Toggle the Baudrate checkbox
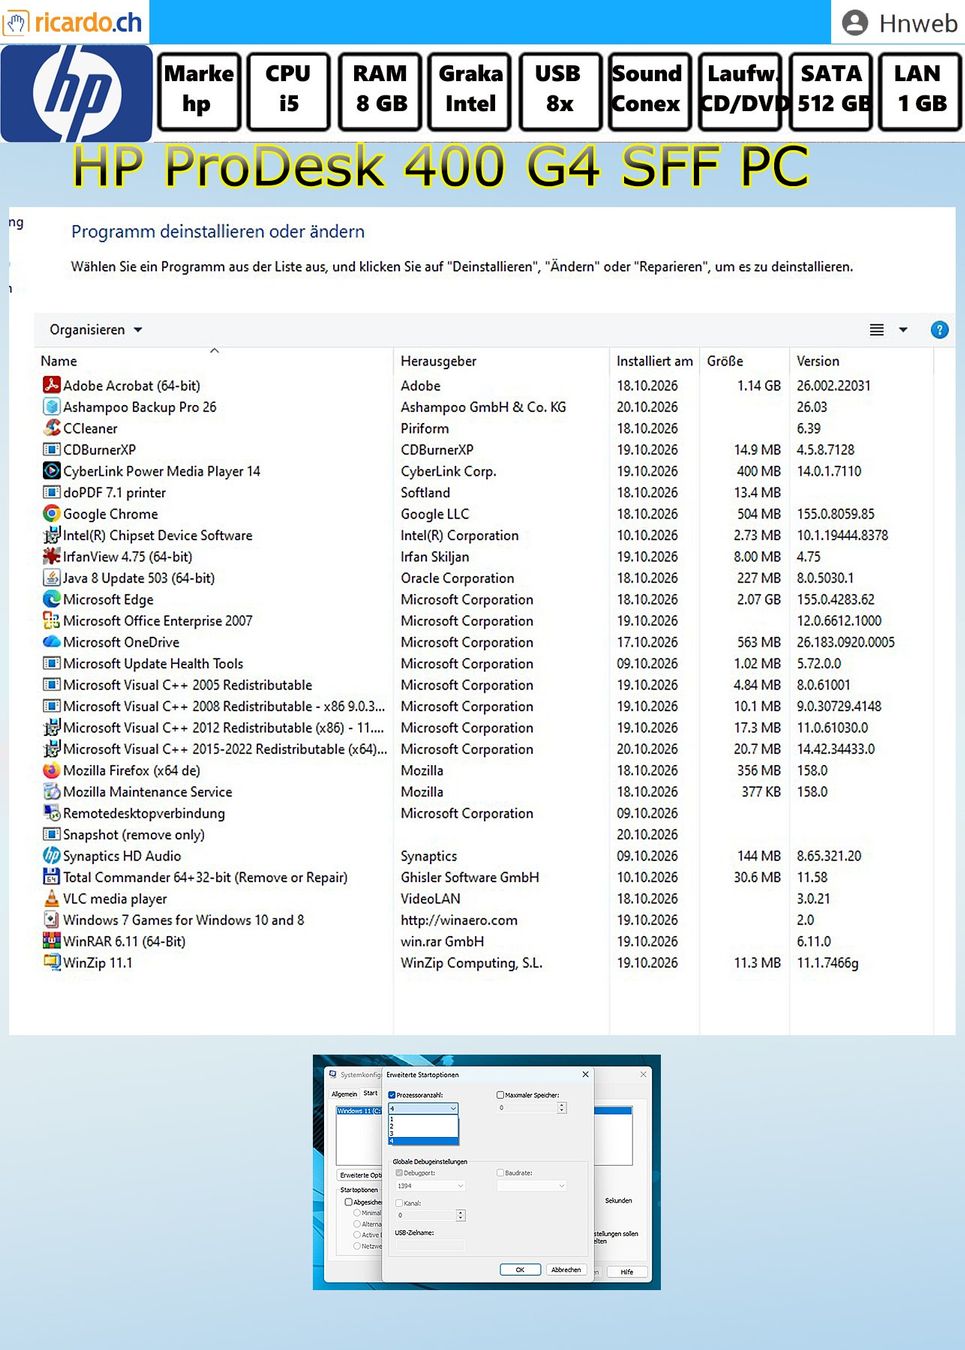The height and width of the screenshot is (1350, 965). pyautogui.click(x=500, y=1173)
